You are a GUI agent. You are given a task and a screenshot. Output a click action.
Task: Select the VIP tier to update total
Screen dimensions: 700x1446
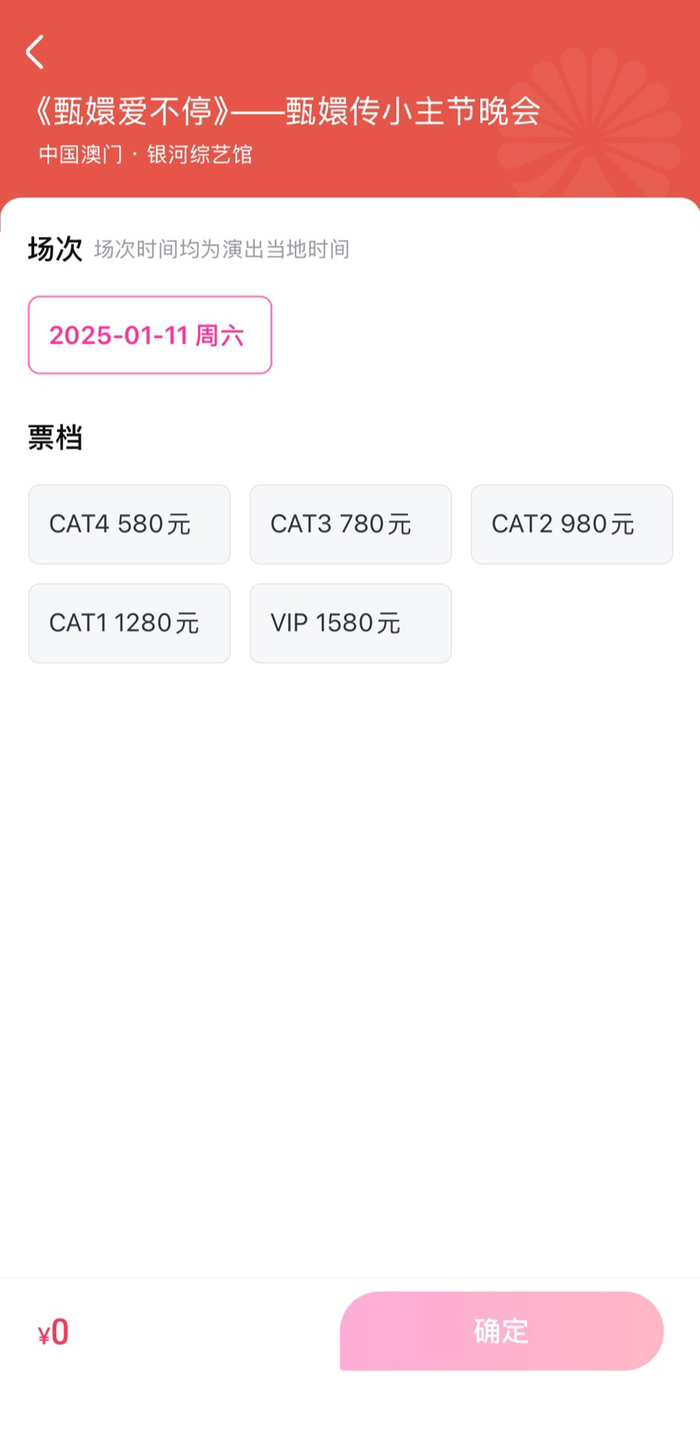350,623
